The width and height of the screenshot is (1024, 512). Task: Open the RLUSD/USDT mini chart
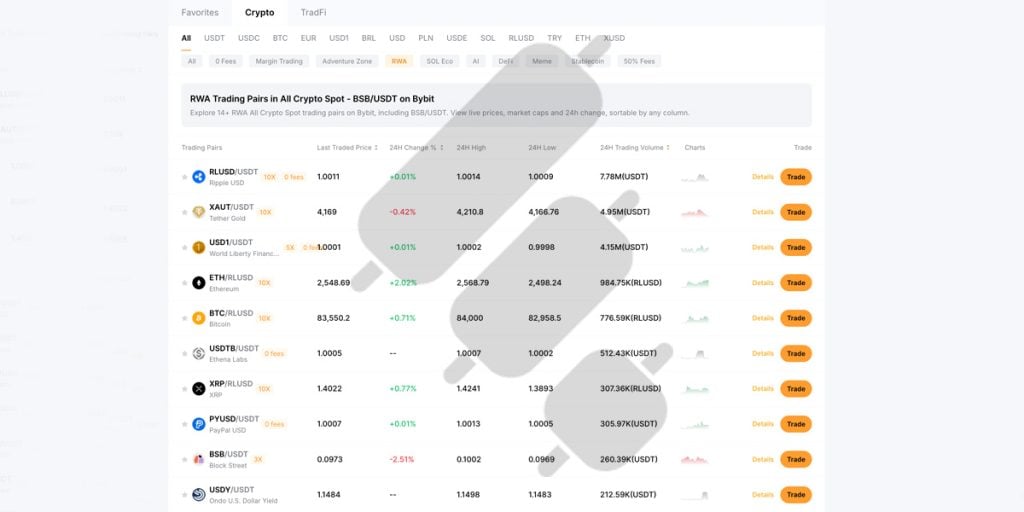tap(695, 177)
